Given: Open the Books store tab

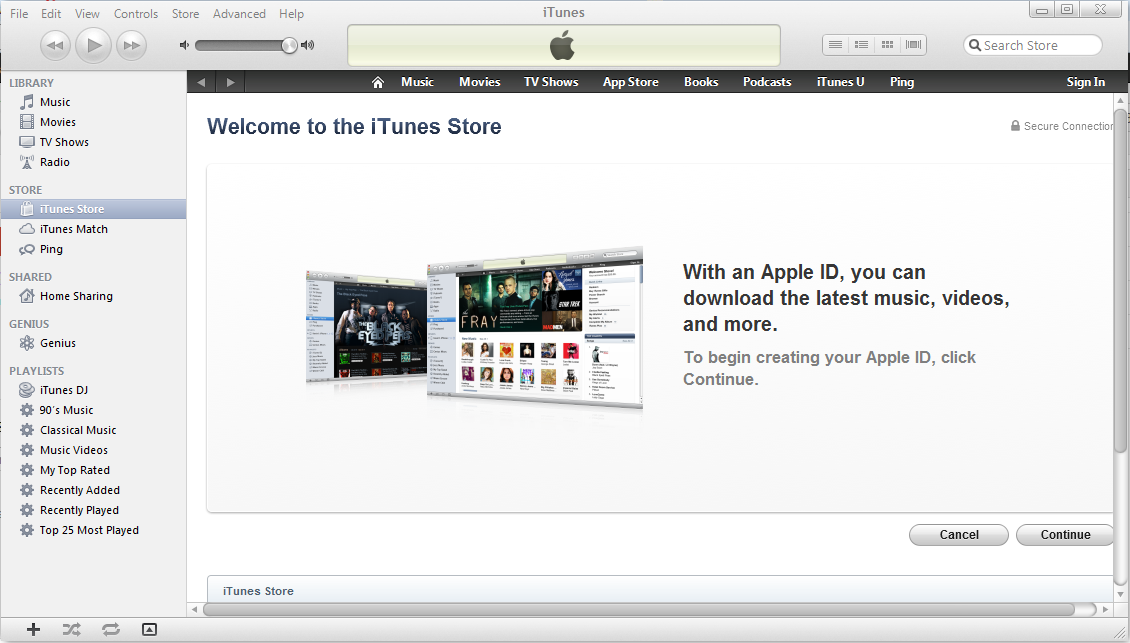Looking at the screenshot, I should point(701,82).
